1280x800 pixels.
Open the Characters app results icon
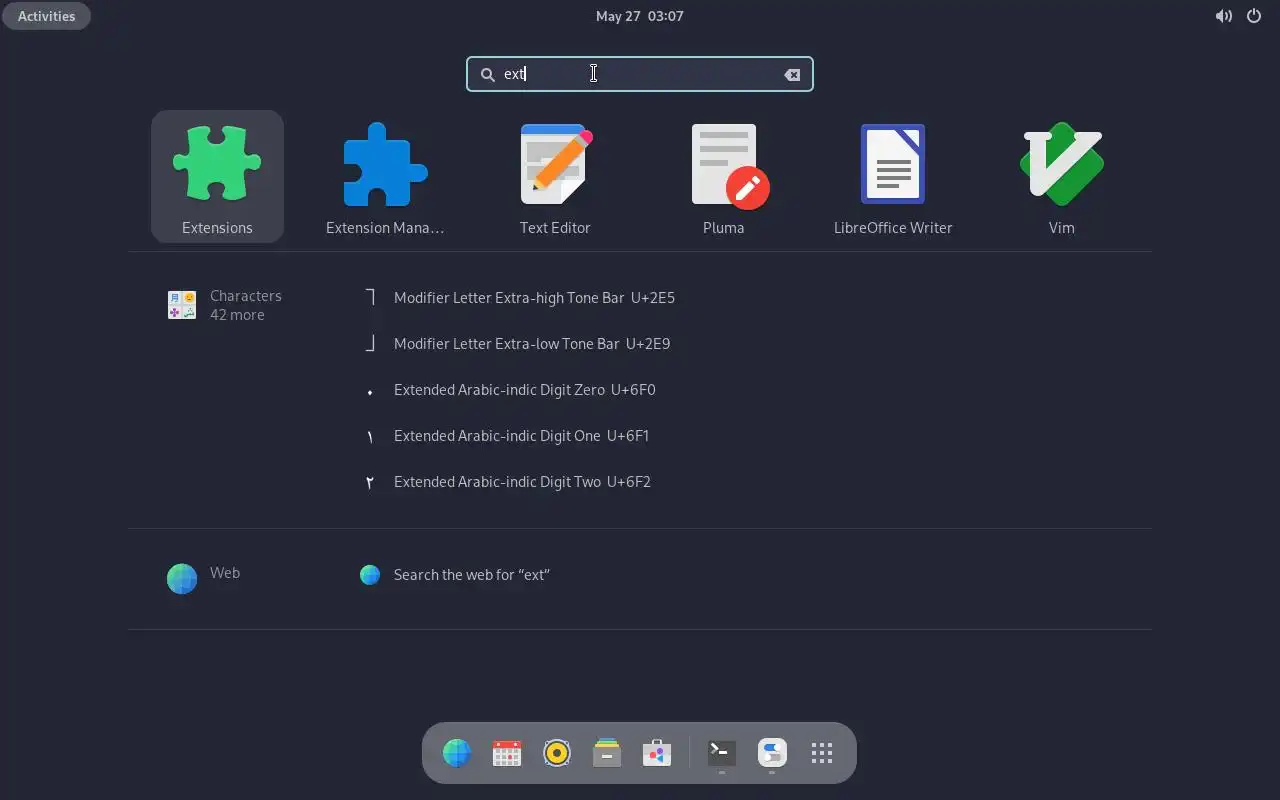182,305
